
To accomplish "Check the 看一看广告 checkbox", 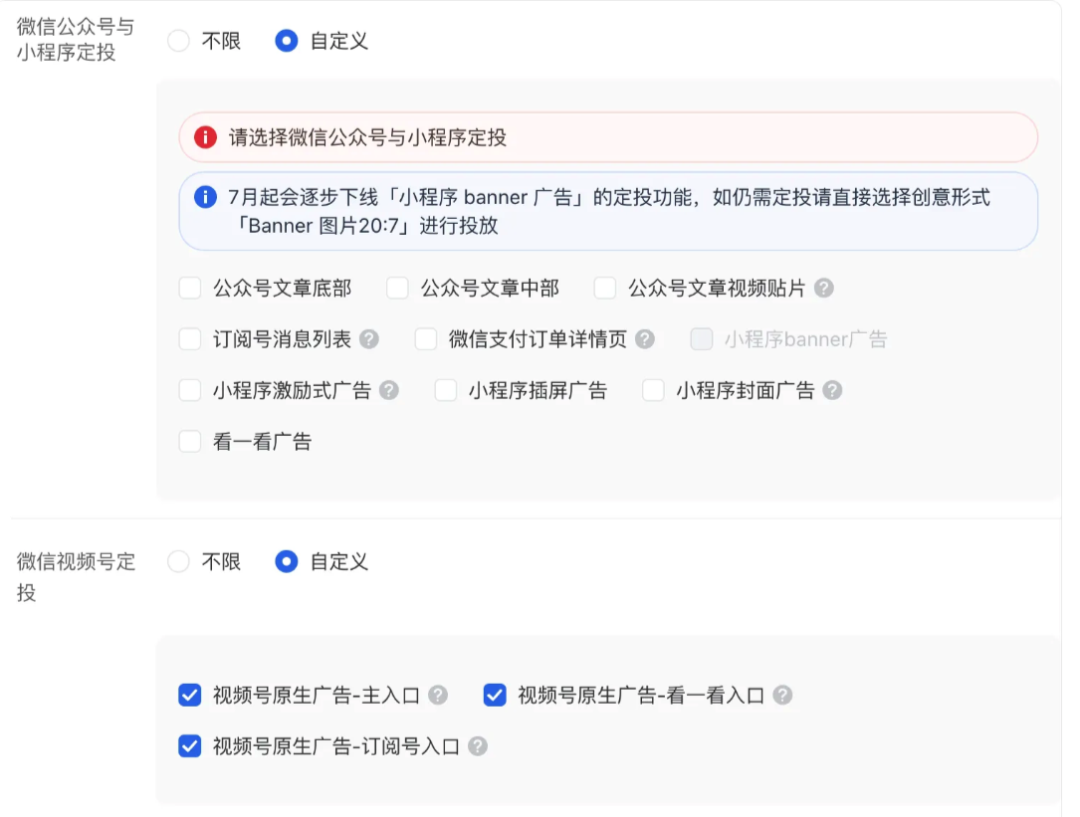I will point(190,442).
